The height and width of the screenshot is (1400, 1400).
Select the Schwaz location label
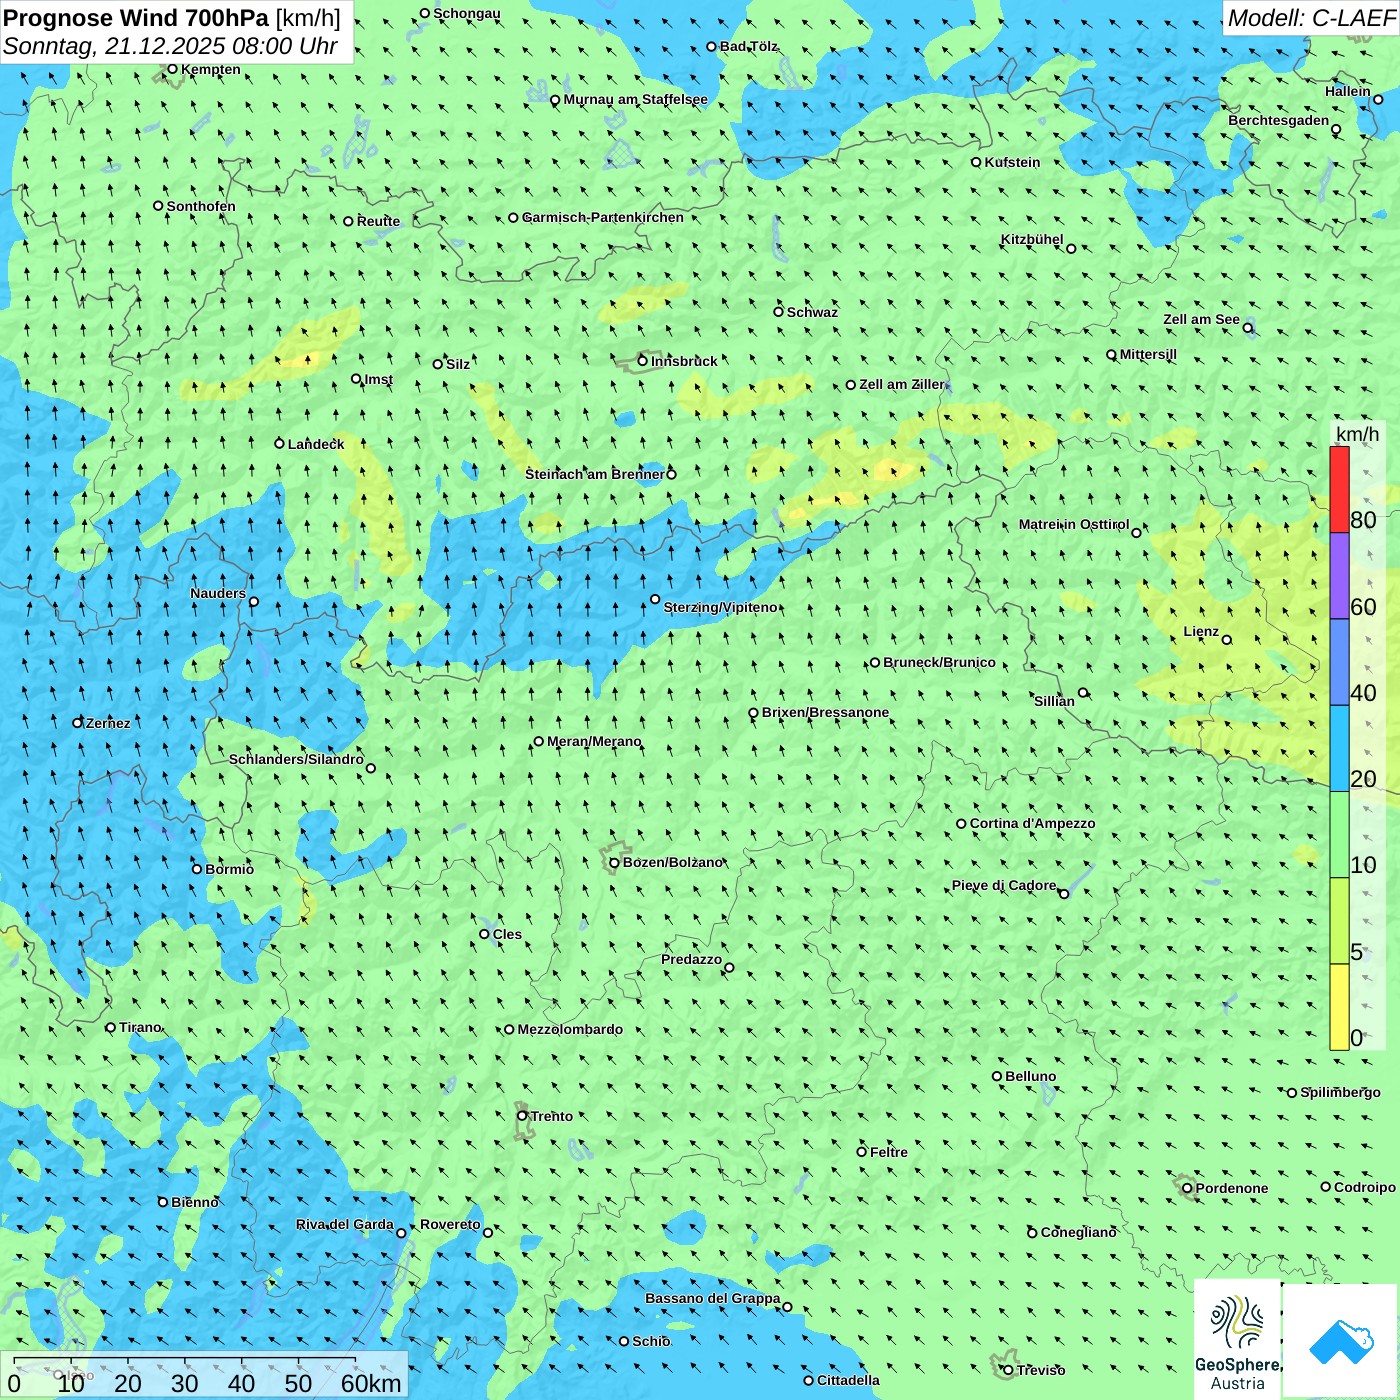tap(812, 312)
